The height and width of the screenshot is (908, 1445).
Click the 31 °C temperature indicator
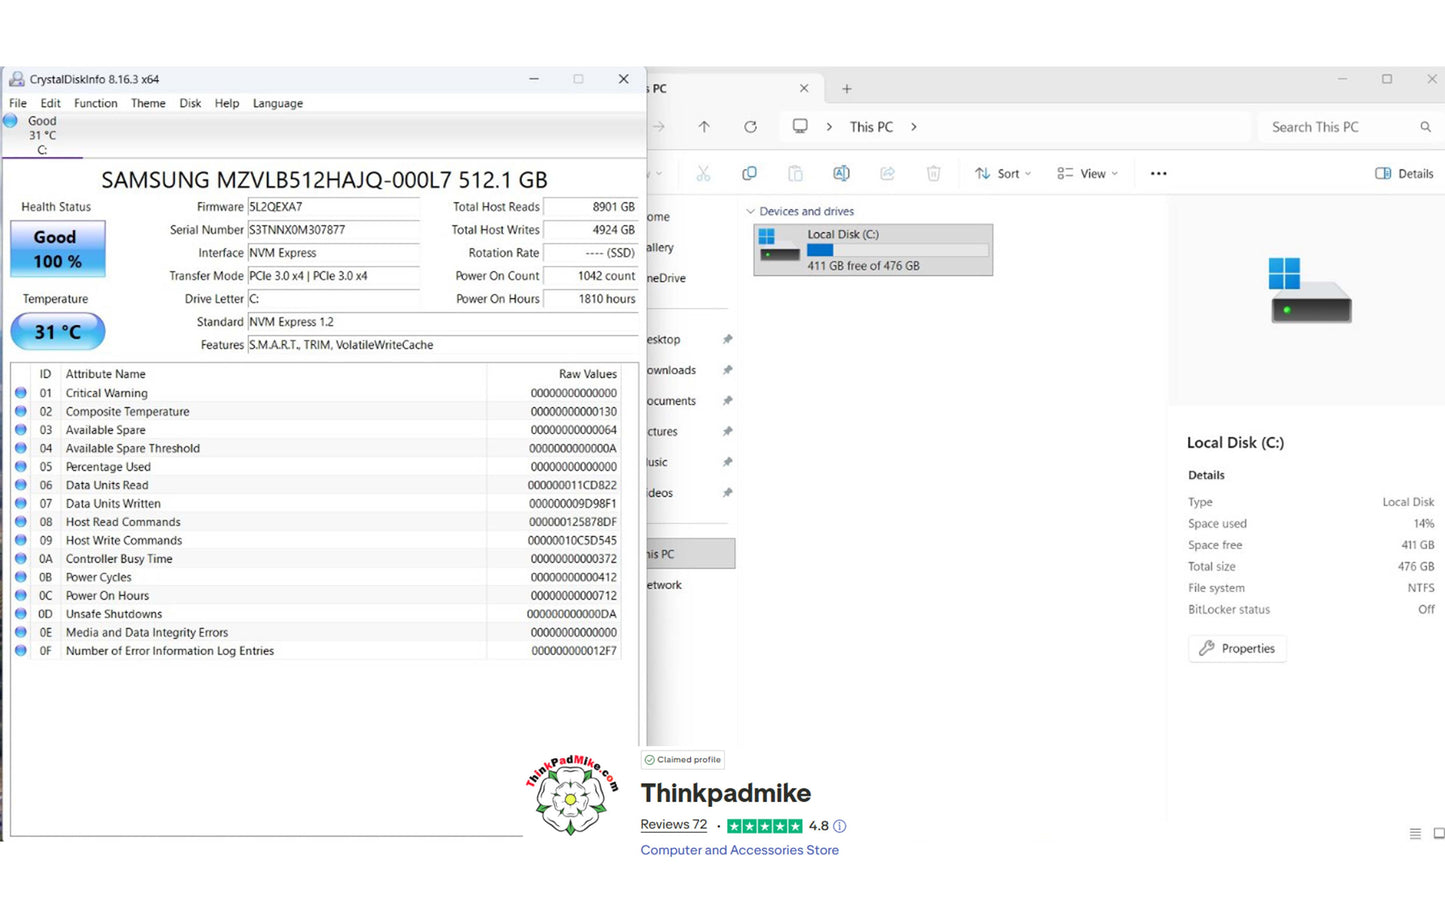coord(57,332)
